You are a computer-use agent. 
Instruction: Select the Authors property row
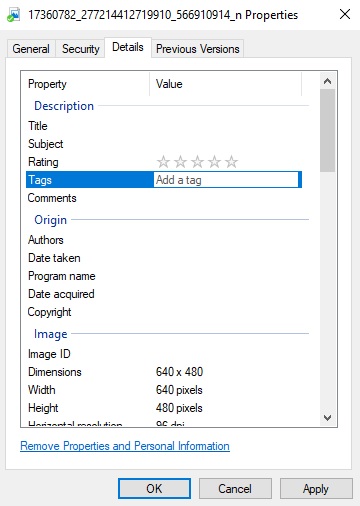(x=164, y=240)
